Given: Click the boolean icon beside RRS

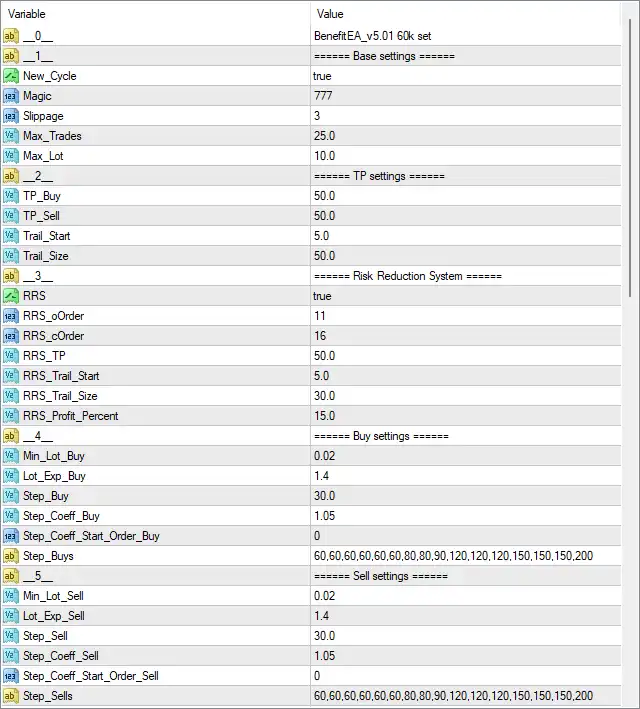Looking at the screenshot, I should (11, 296).
